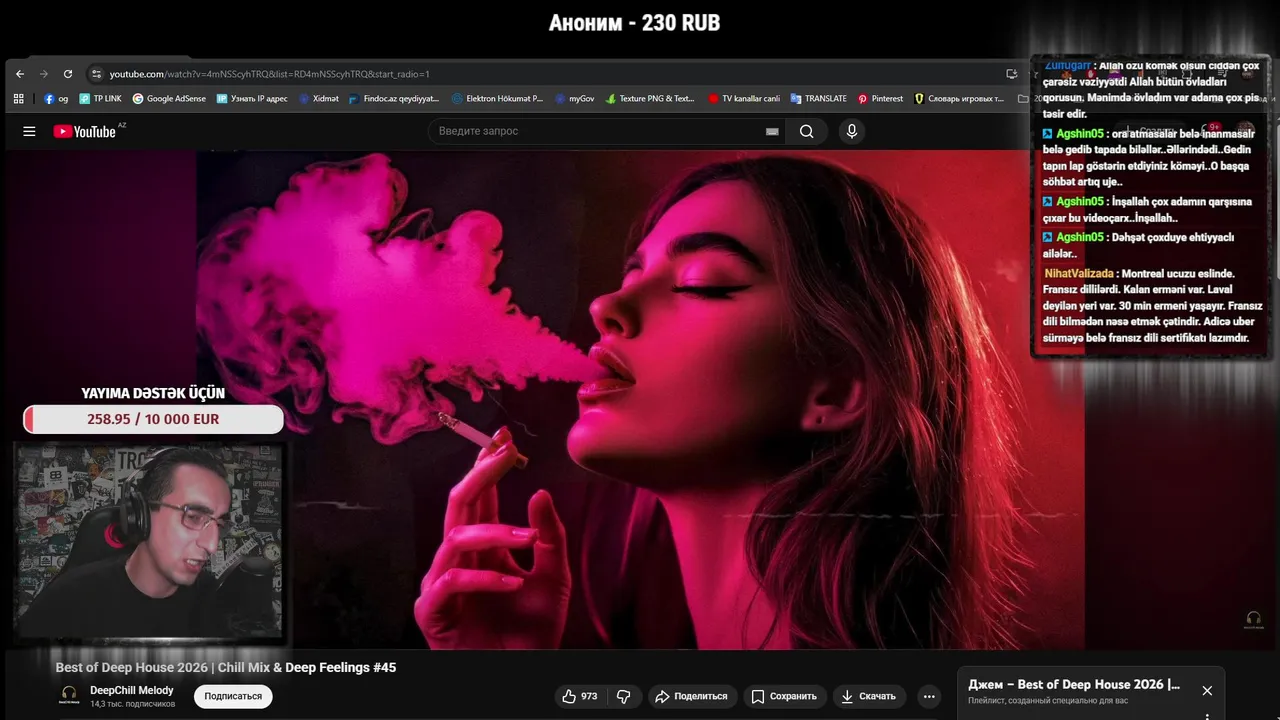Open the browser apps grid icon
This screenshot has height=720, width=1280.
tap(19, 99)
